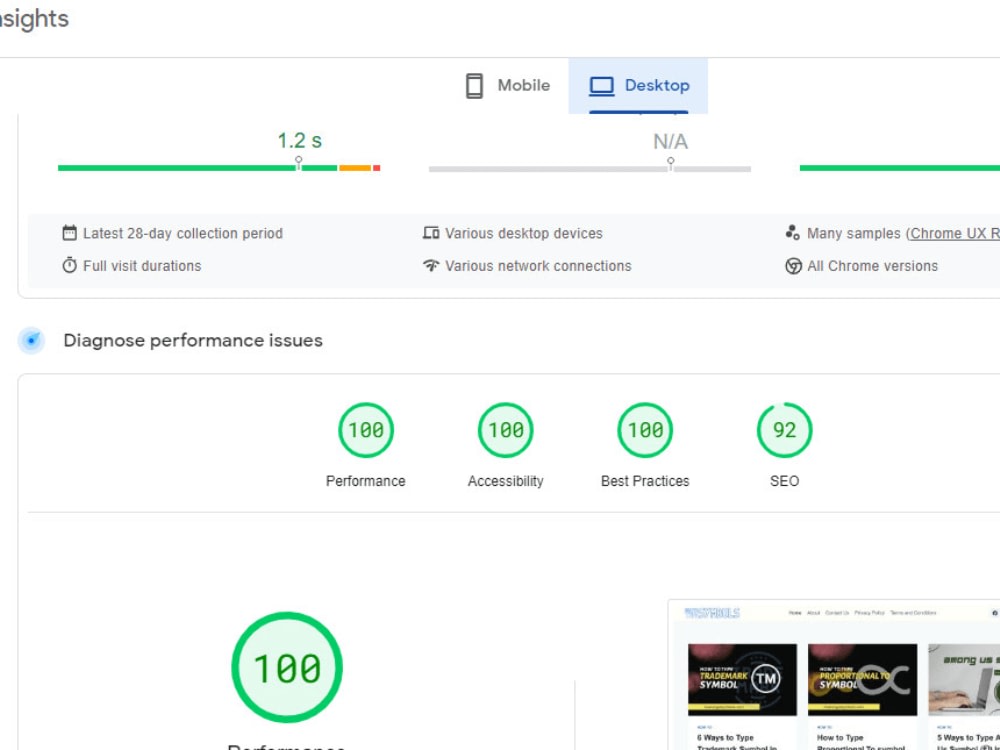Click the mobile phone icon

pyautogui.click(x=474, y=85)
